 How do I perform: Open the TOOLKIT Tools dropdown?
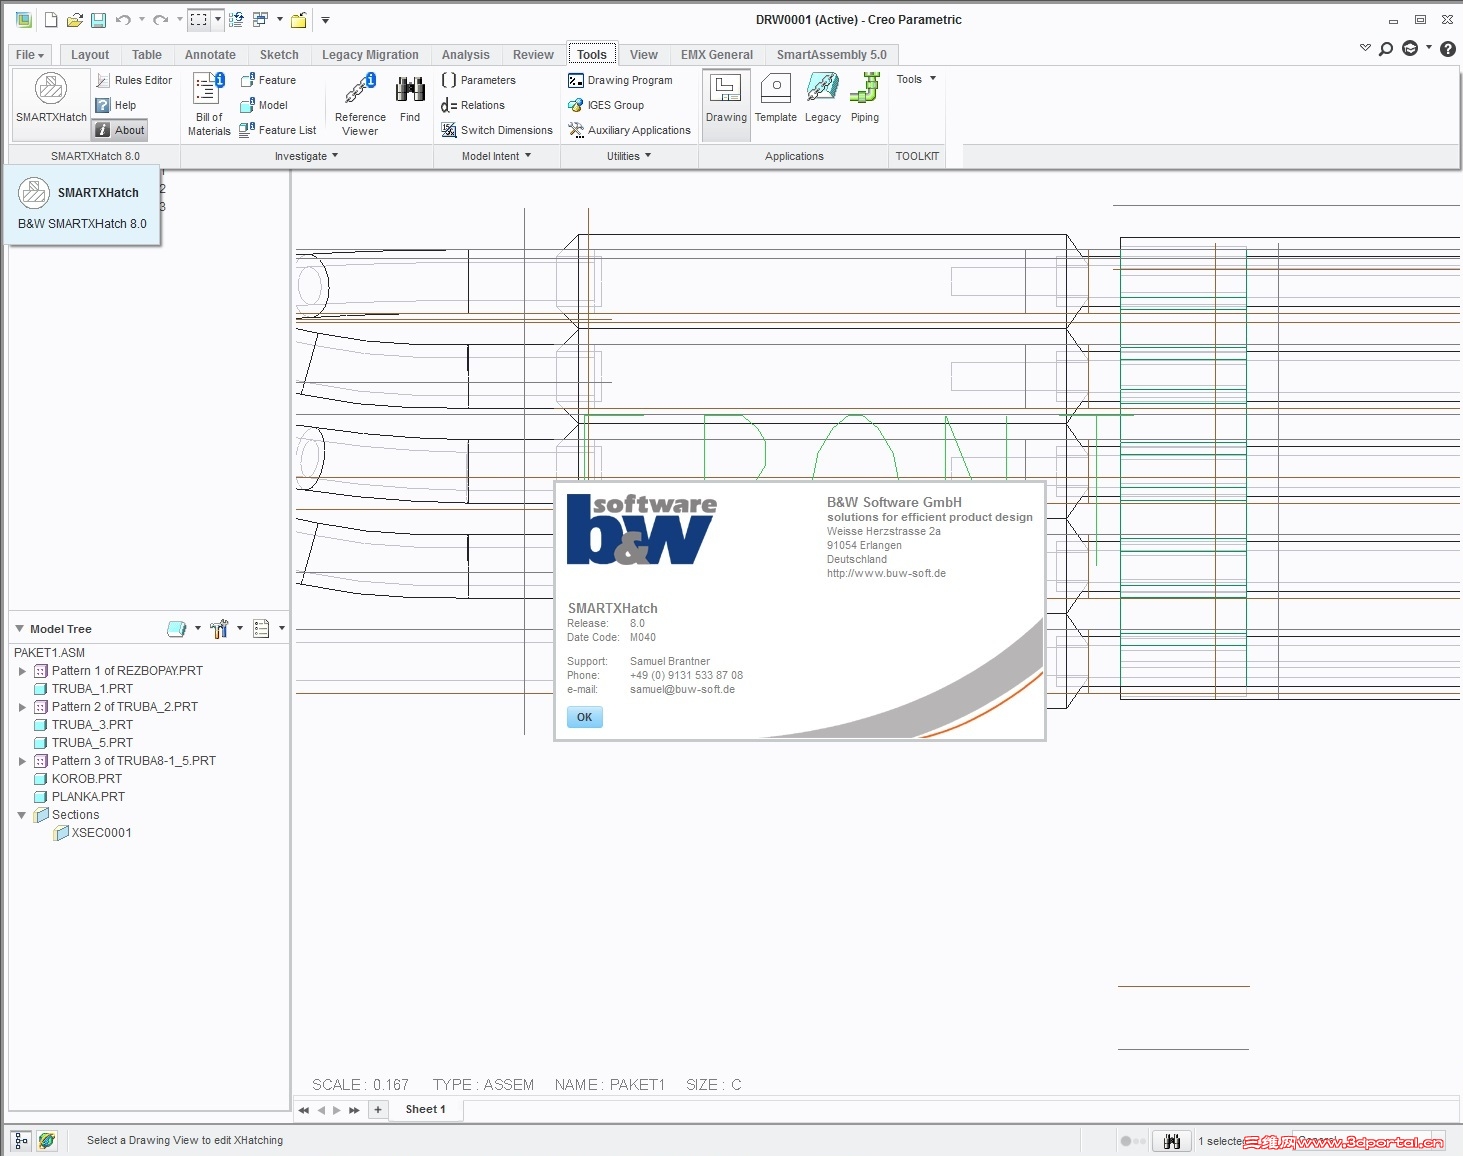(916, 79)
